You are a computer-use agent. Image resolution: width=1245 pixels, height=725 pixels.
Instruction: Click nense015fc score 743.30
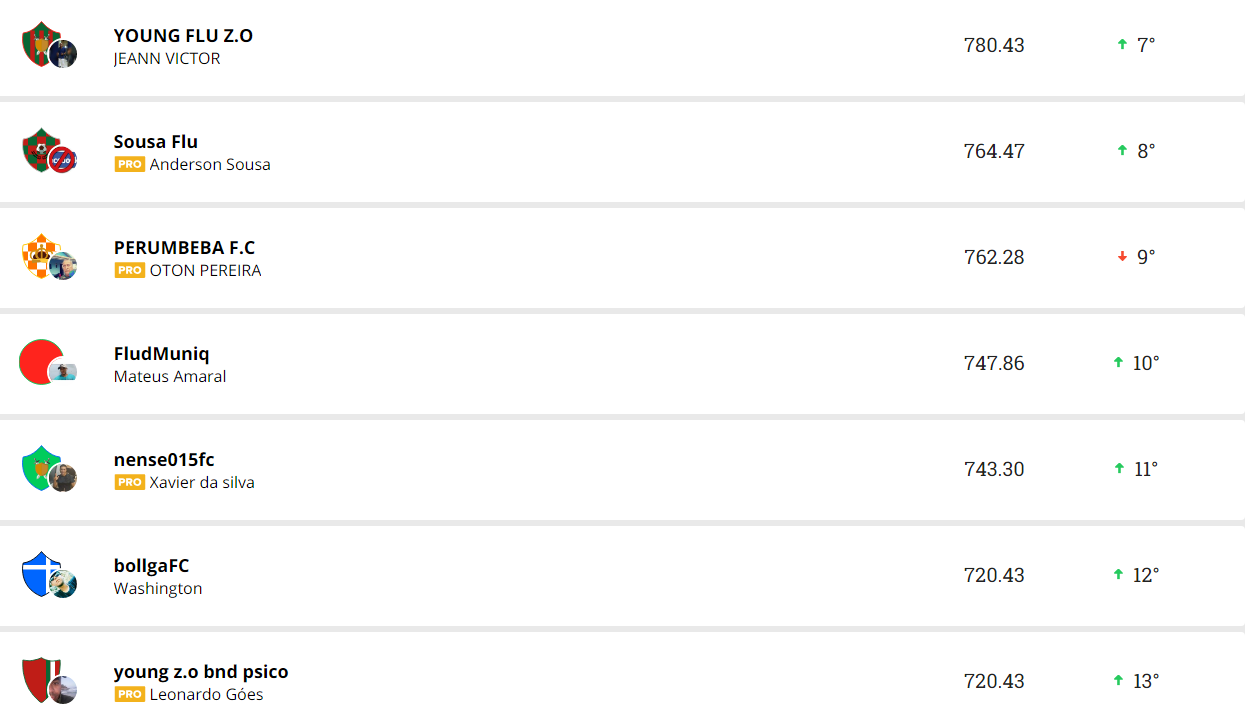coord(994,469)
